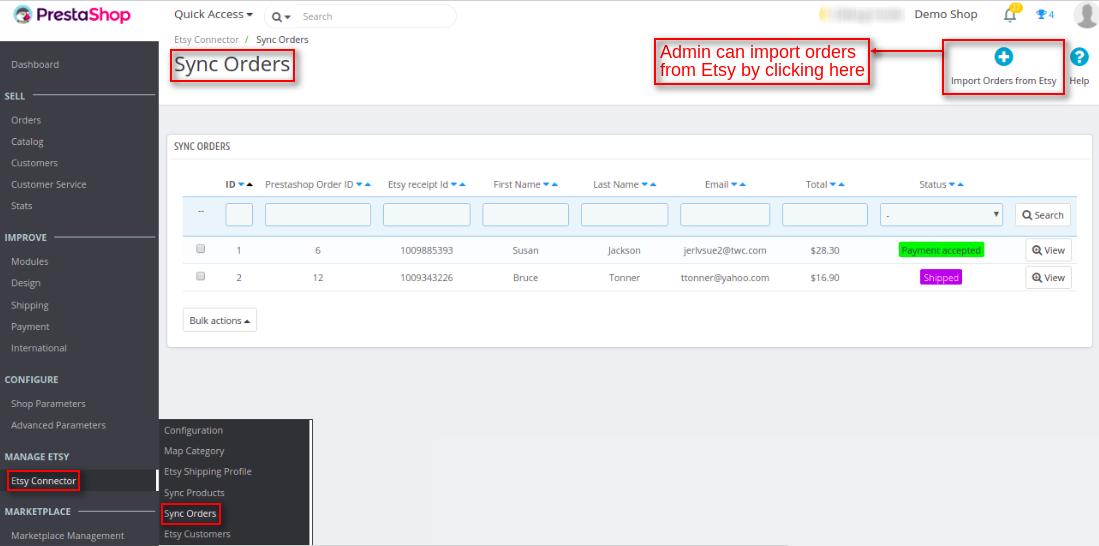Image resolution: width=1099 pixels, height=546 pixels.
Task: Sort First Name ascending arrow
Action: (x=555, y=185)
